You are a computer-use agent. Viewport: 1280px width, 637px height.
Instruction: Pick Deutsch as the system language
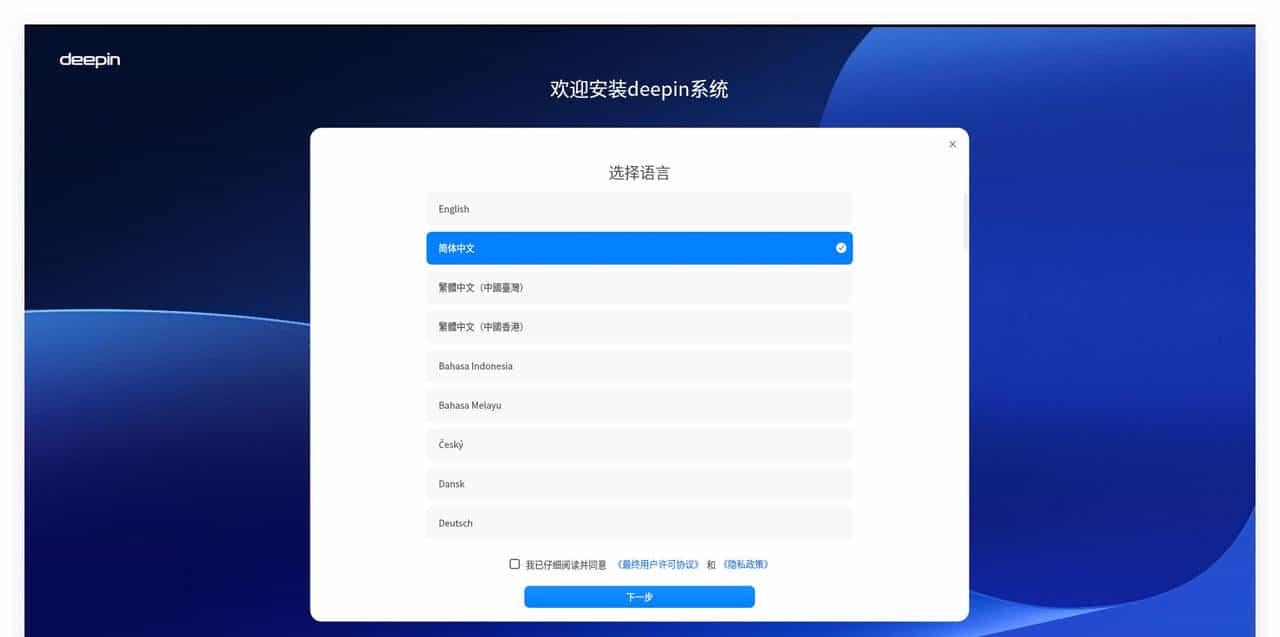(x=639, y=522)
